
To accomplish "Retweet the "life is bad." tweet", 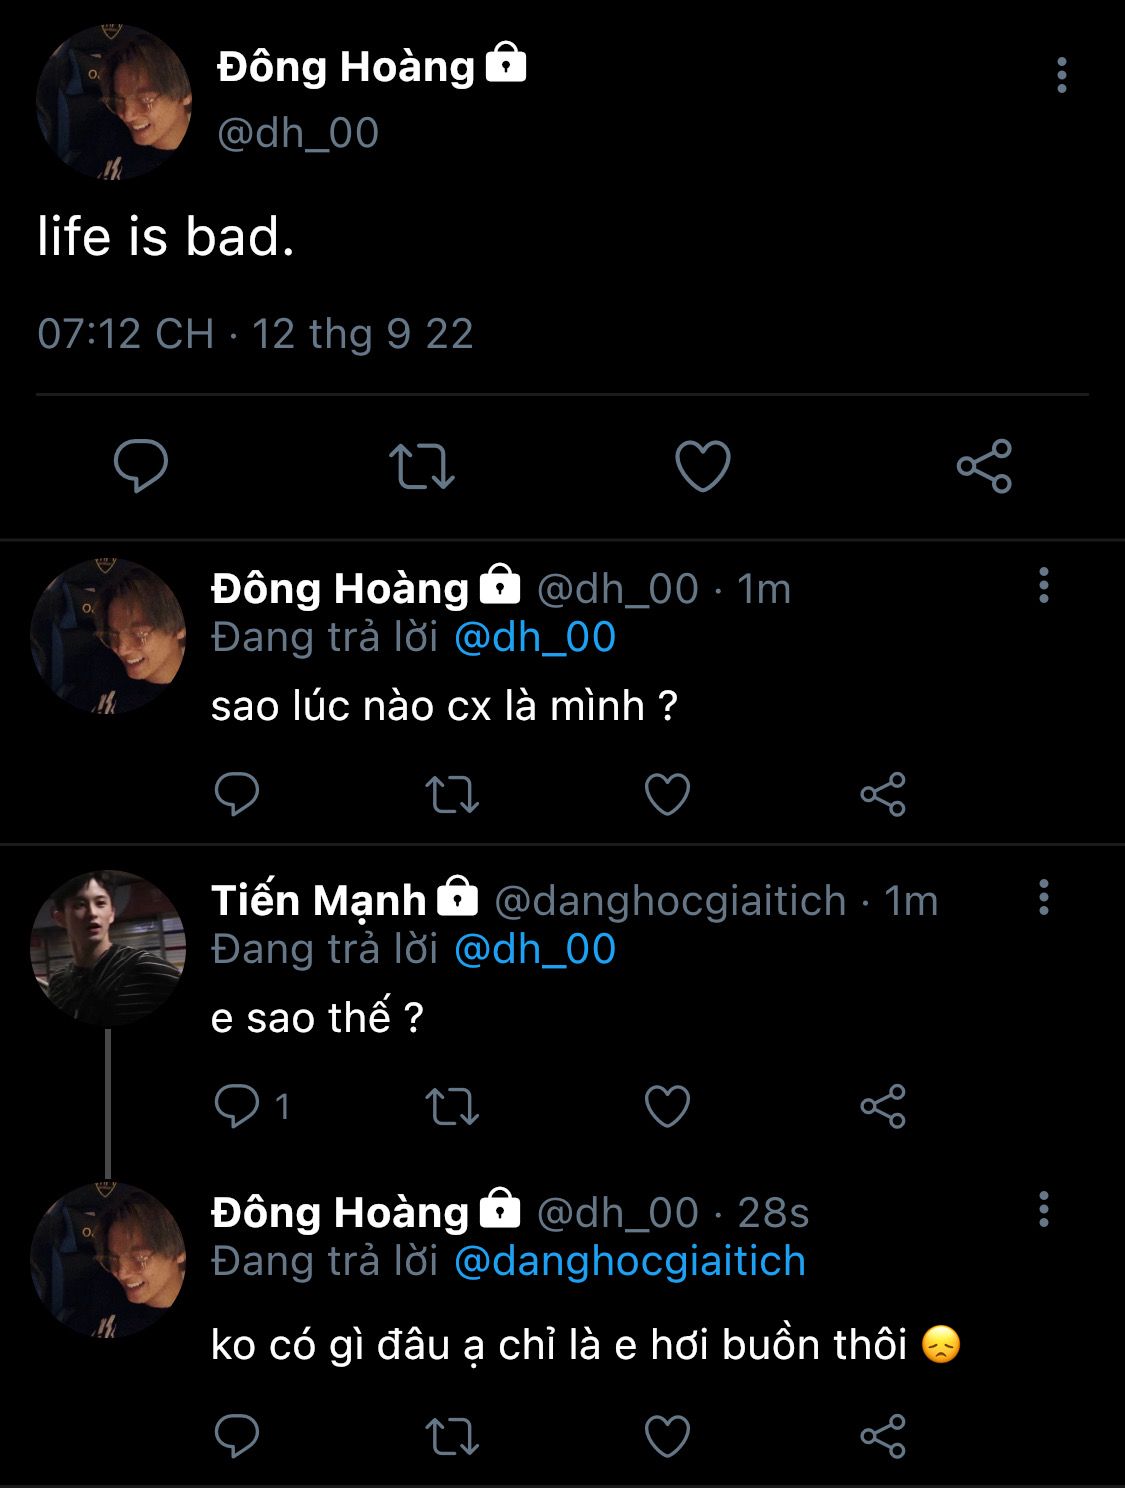I will 421,466.
